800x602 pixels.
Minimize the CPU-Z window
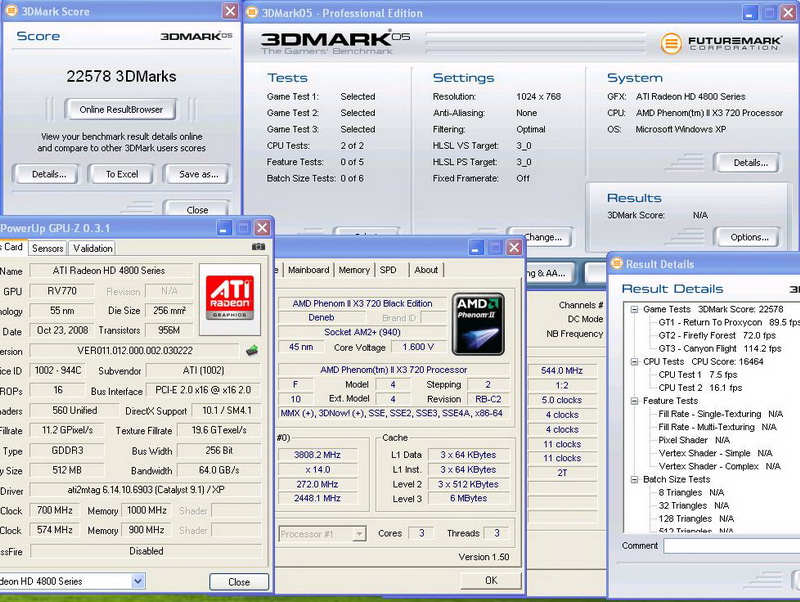click(x=476, y=248)
